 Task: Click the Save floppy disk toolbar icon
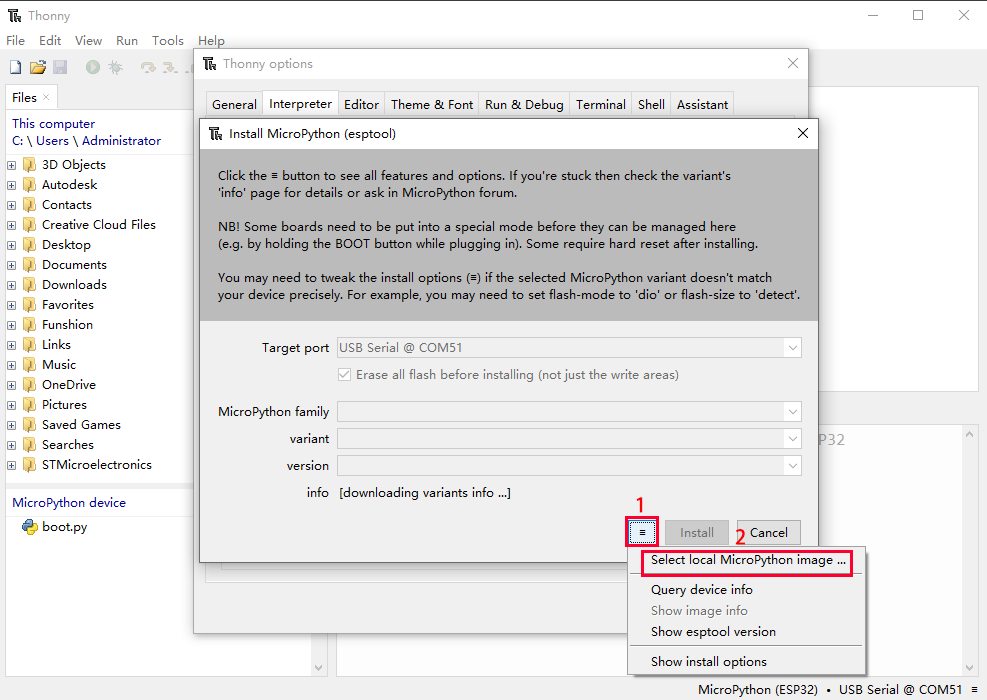(60, 67)
